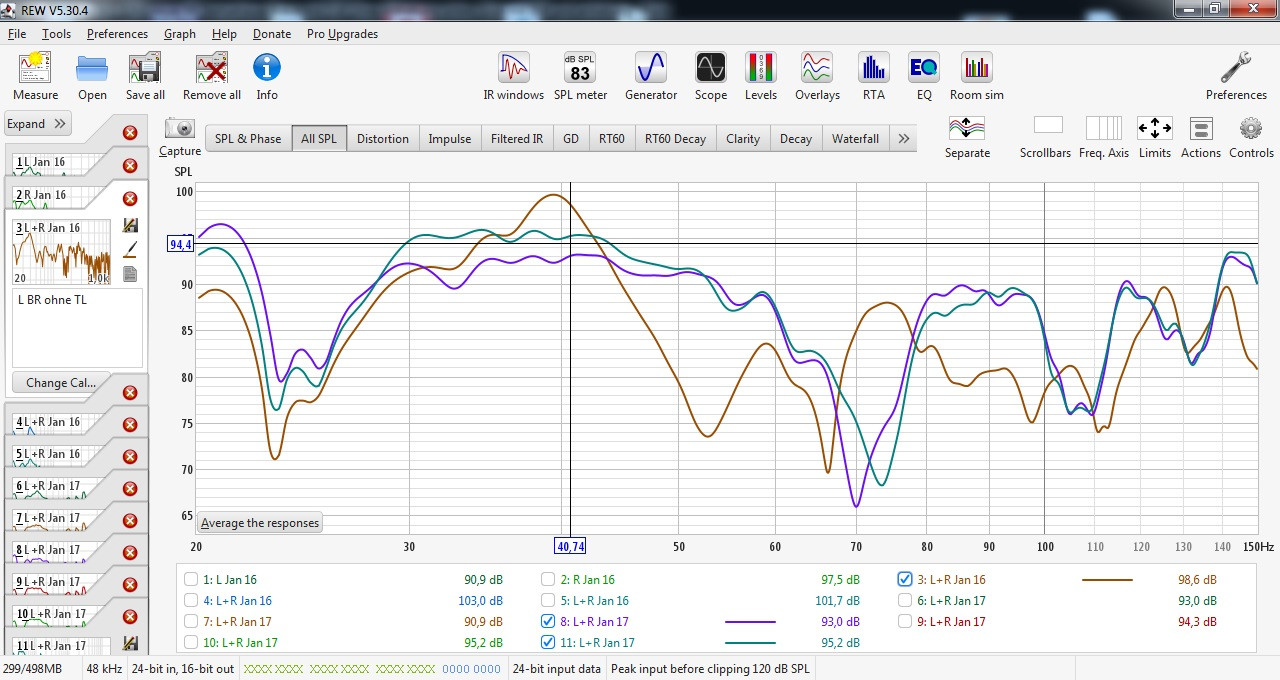Start a new measurement with Measure
This screenshot has width=1280, height=680.
pos(35,76)
